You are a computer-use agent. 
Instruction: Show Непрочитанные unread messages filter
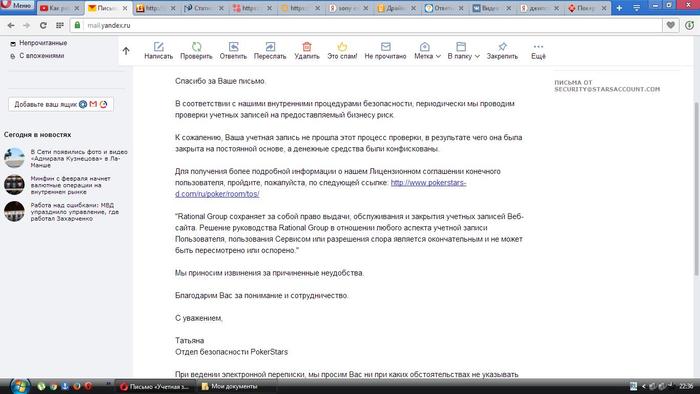(x=43, y=43)
